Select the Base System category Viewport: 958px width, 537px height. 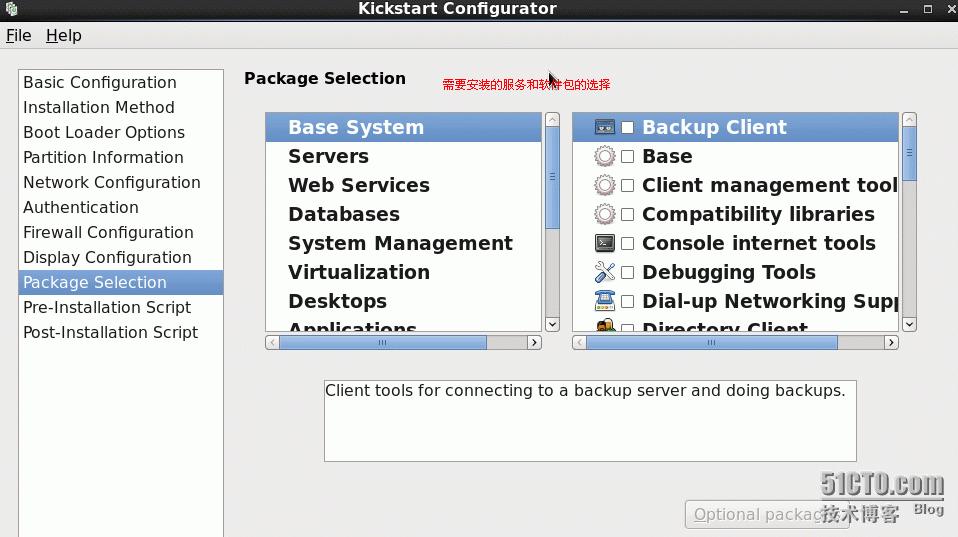point(403,127)
